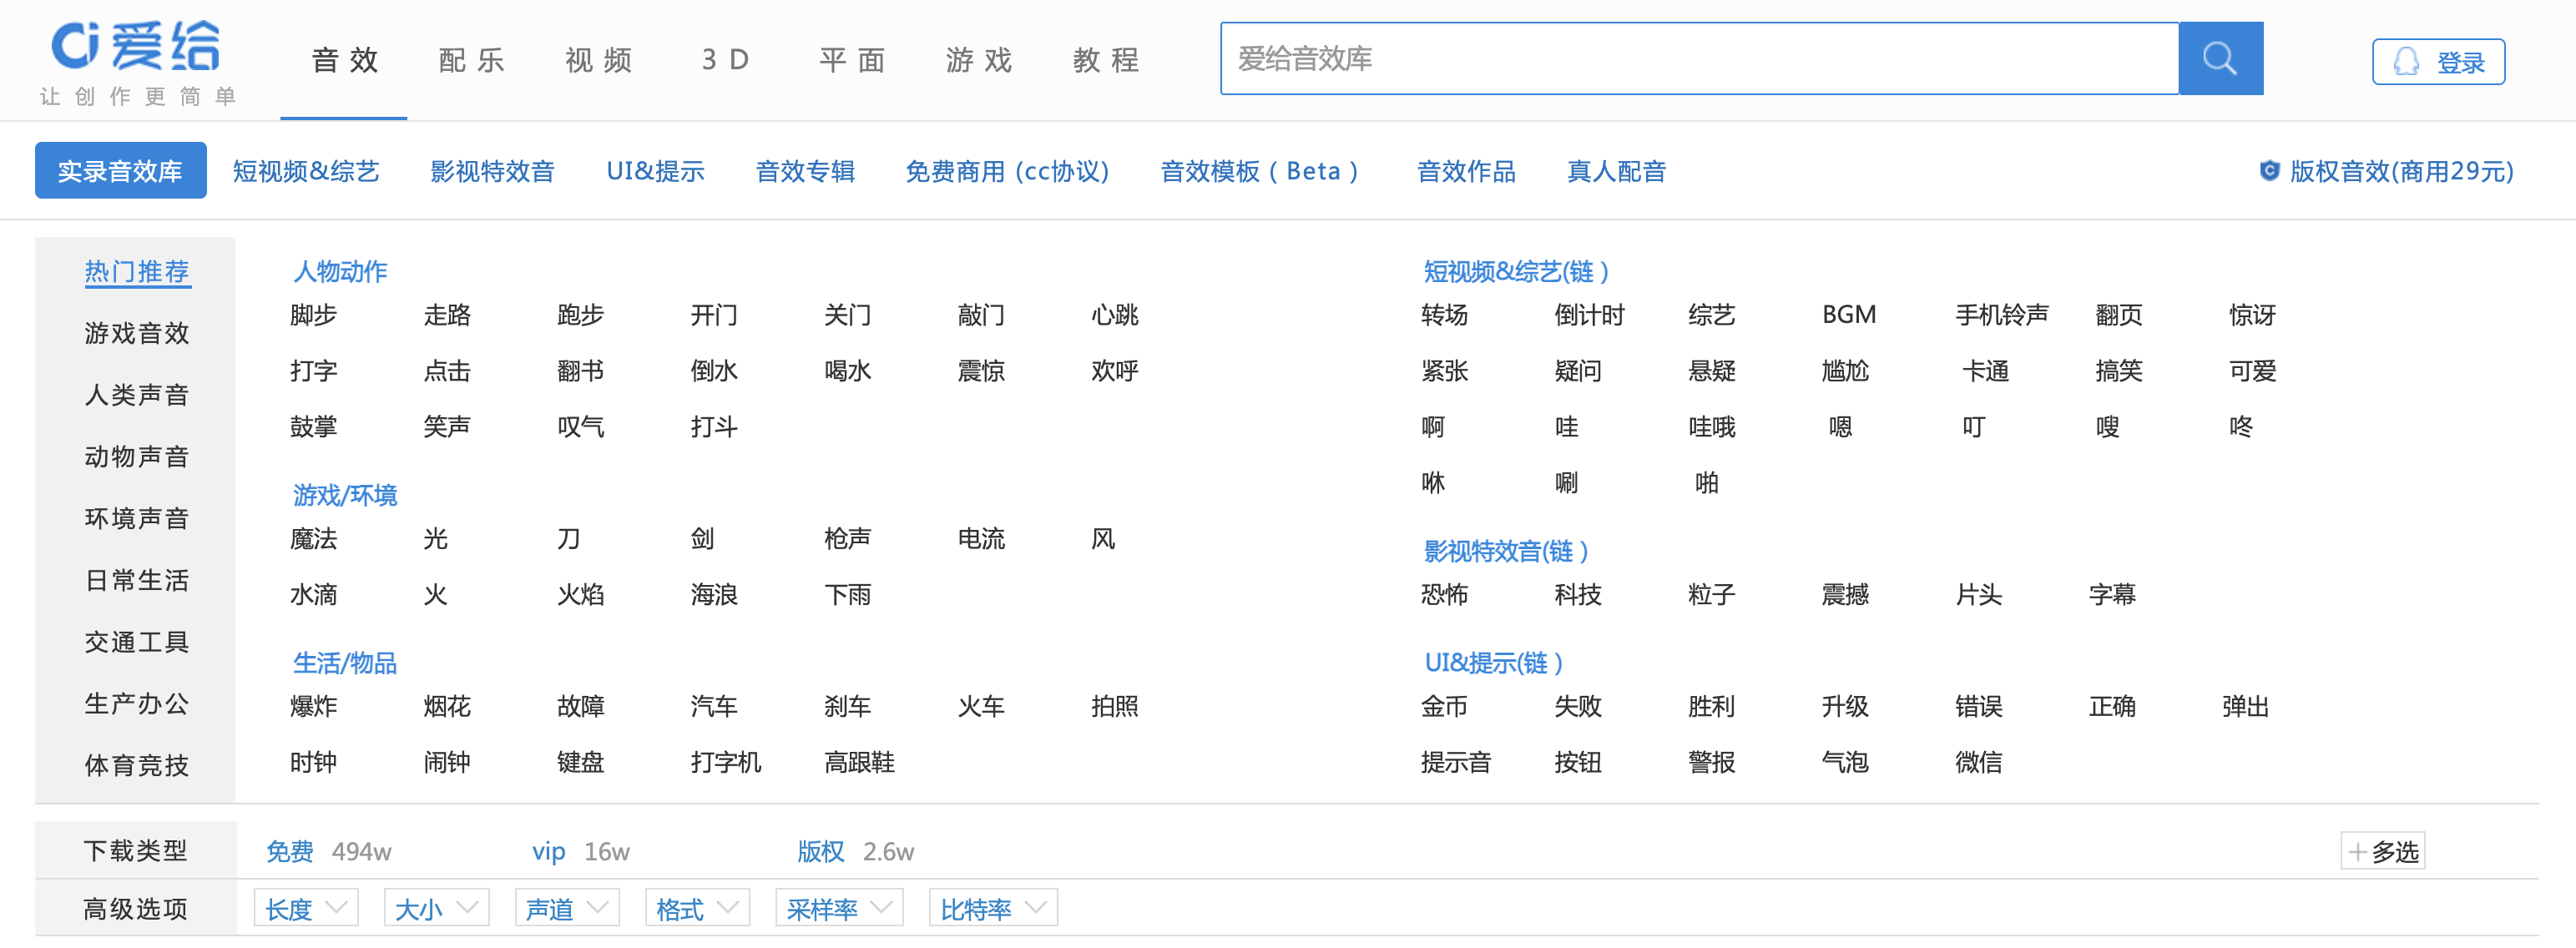Expand the 采样率 dropdown filter

(x=839, y=908)
